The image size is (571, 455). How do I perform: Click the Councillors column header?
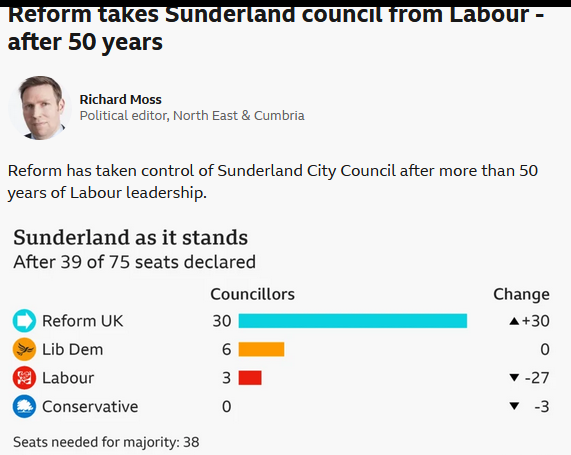point(252,294)
